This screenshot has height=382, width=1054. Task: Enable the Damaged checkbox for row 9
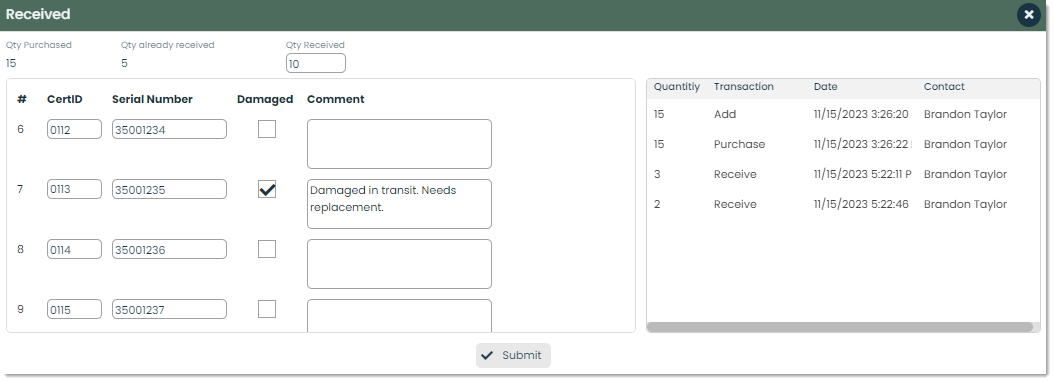point(267,309)
